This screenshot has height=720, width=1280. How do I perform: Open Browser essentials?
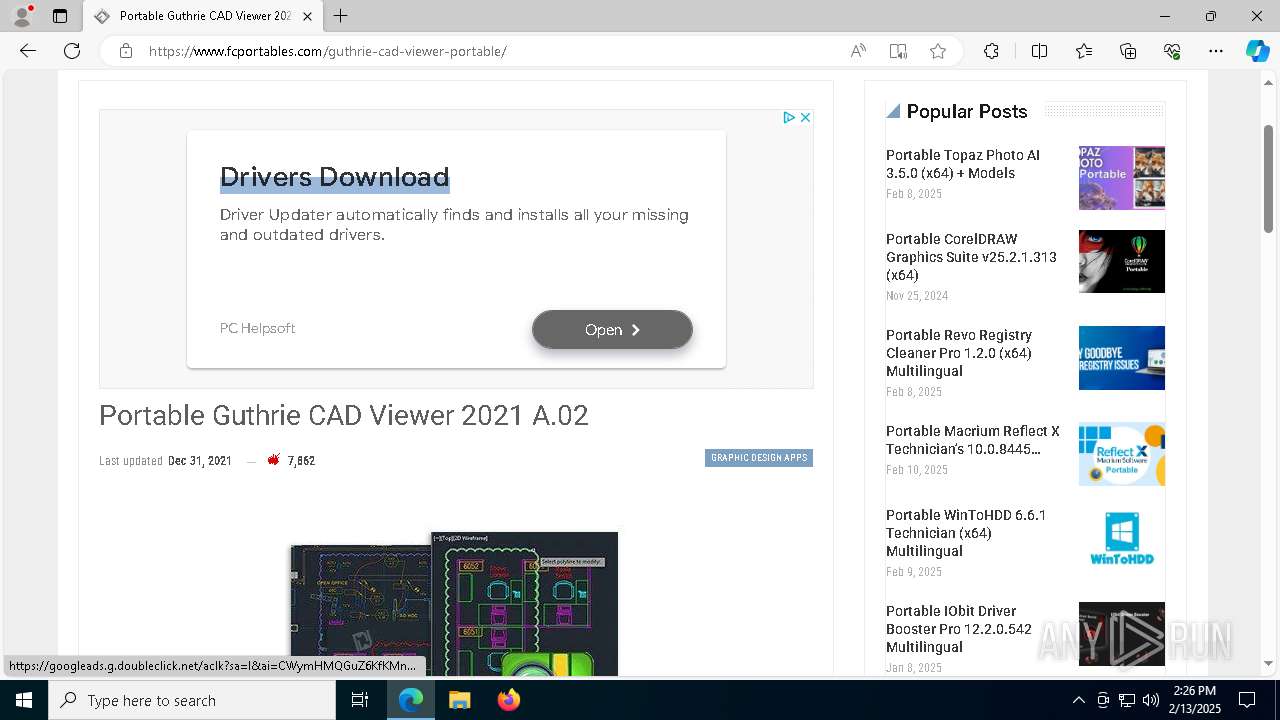point(1172,51)
